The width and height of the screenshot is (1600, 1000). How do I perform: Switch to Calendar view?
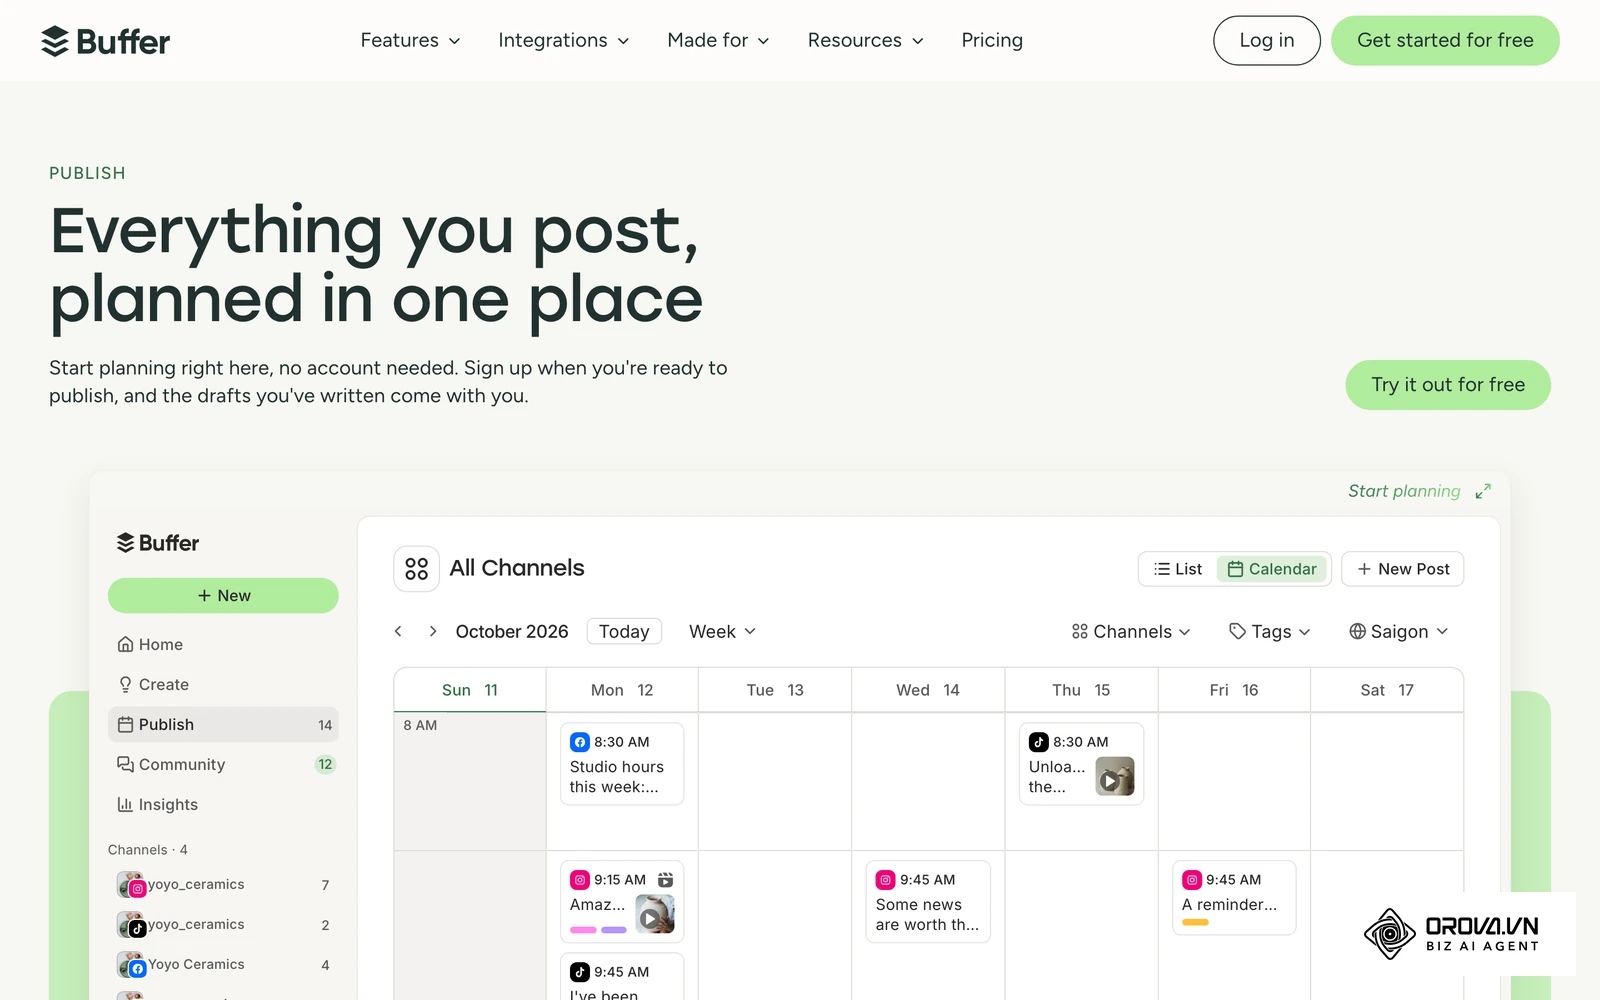(x=1272, y=569)
